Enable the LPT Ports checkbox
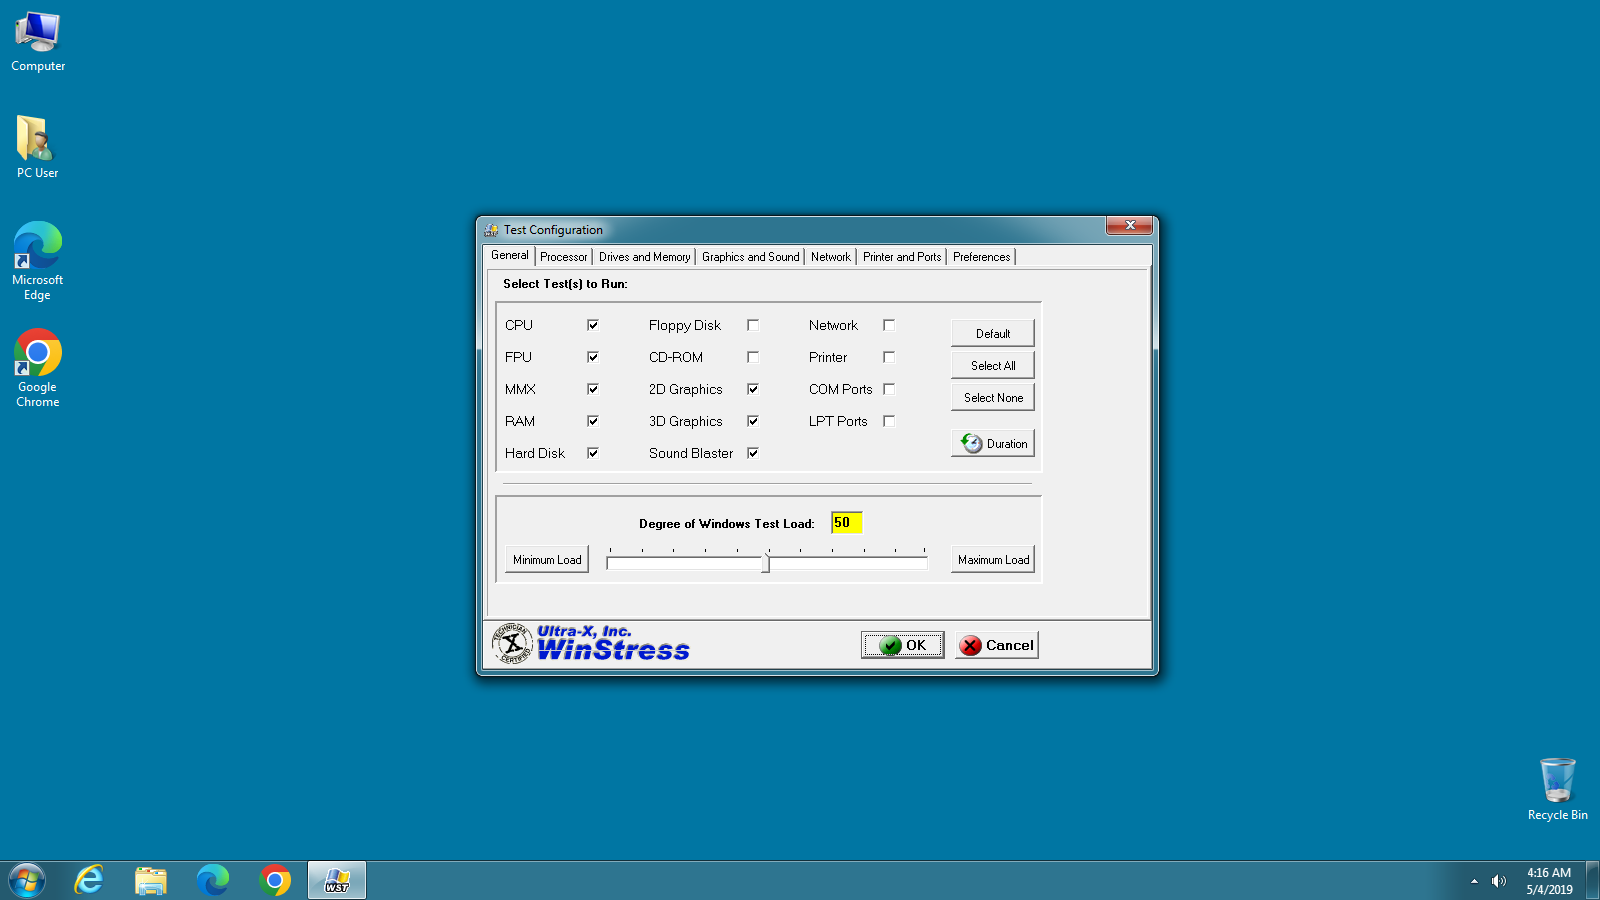Screen dimensions: 1600x900 tap(889, 421)
